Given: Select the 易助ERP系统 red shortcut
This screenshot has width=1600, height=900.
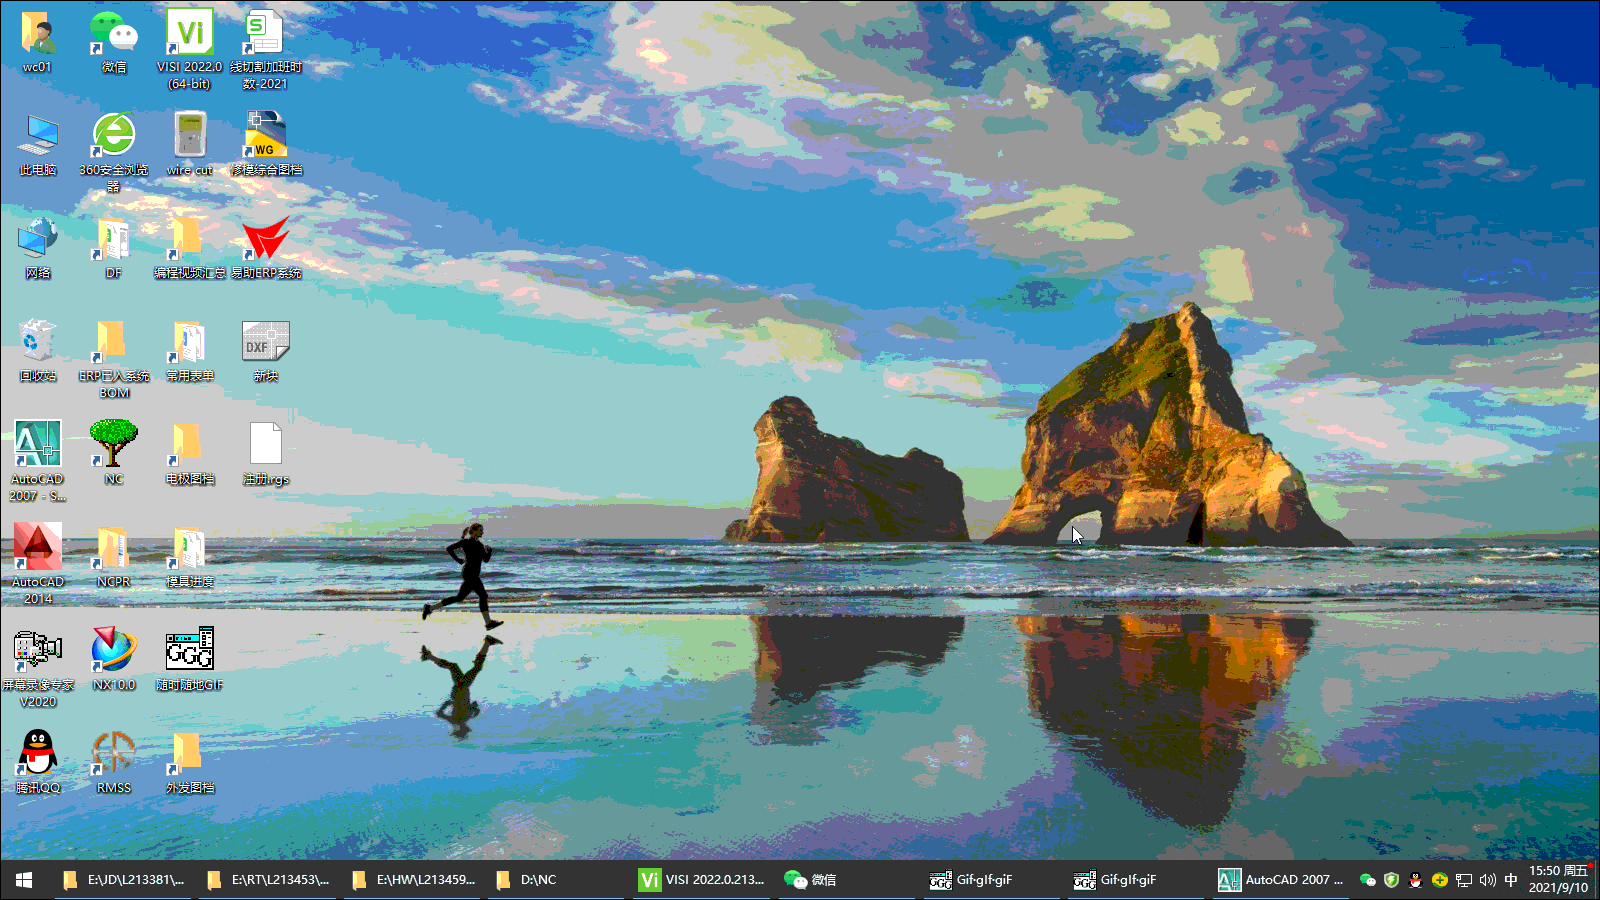Looking at the screenshot, I should click(266, 248).
